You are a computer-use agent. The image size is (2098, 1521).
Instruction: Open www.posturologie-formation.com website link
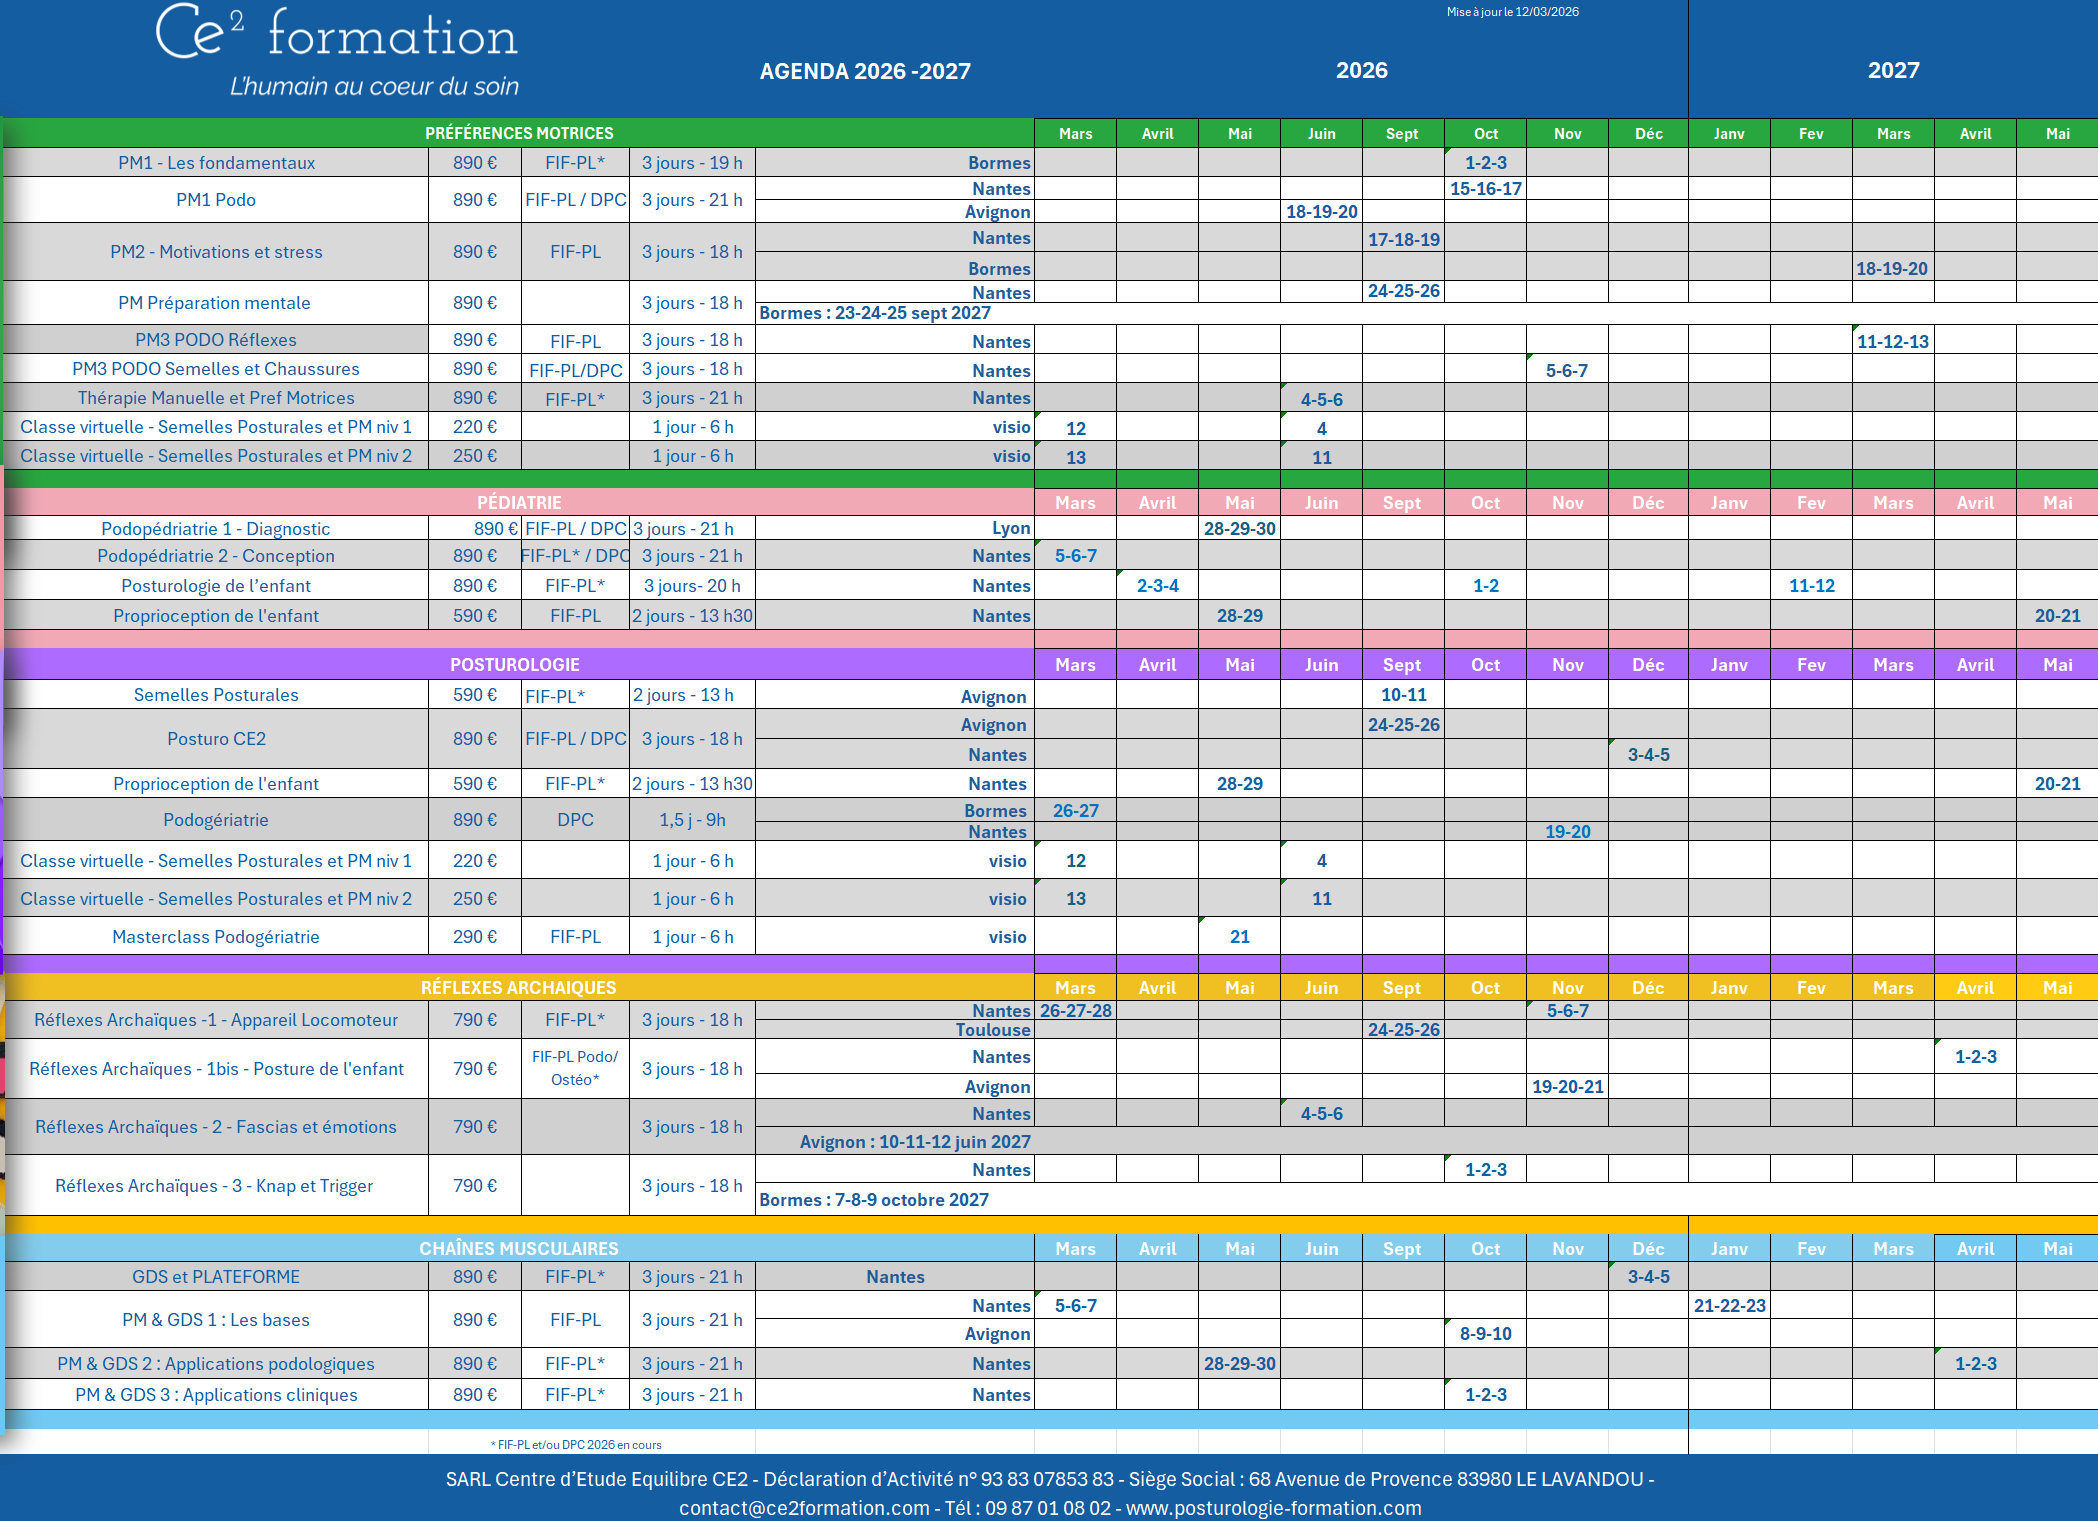coord(1273,1508)
